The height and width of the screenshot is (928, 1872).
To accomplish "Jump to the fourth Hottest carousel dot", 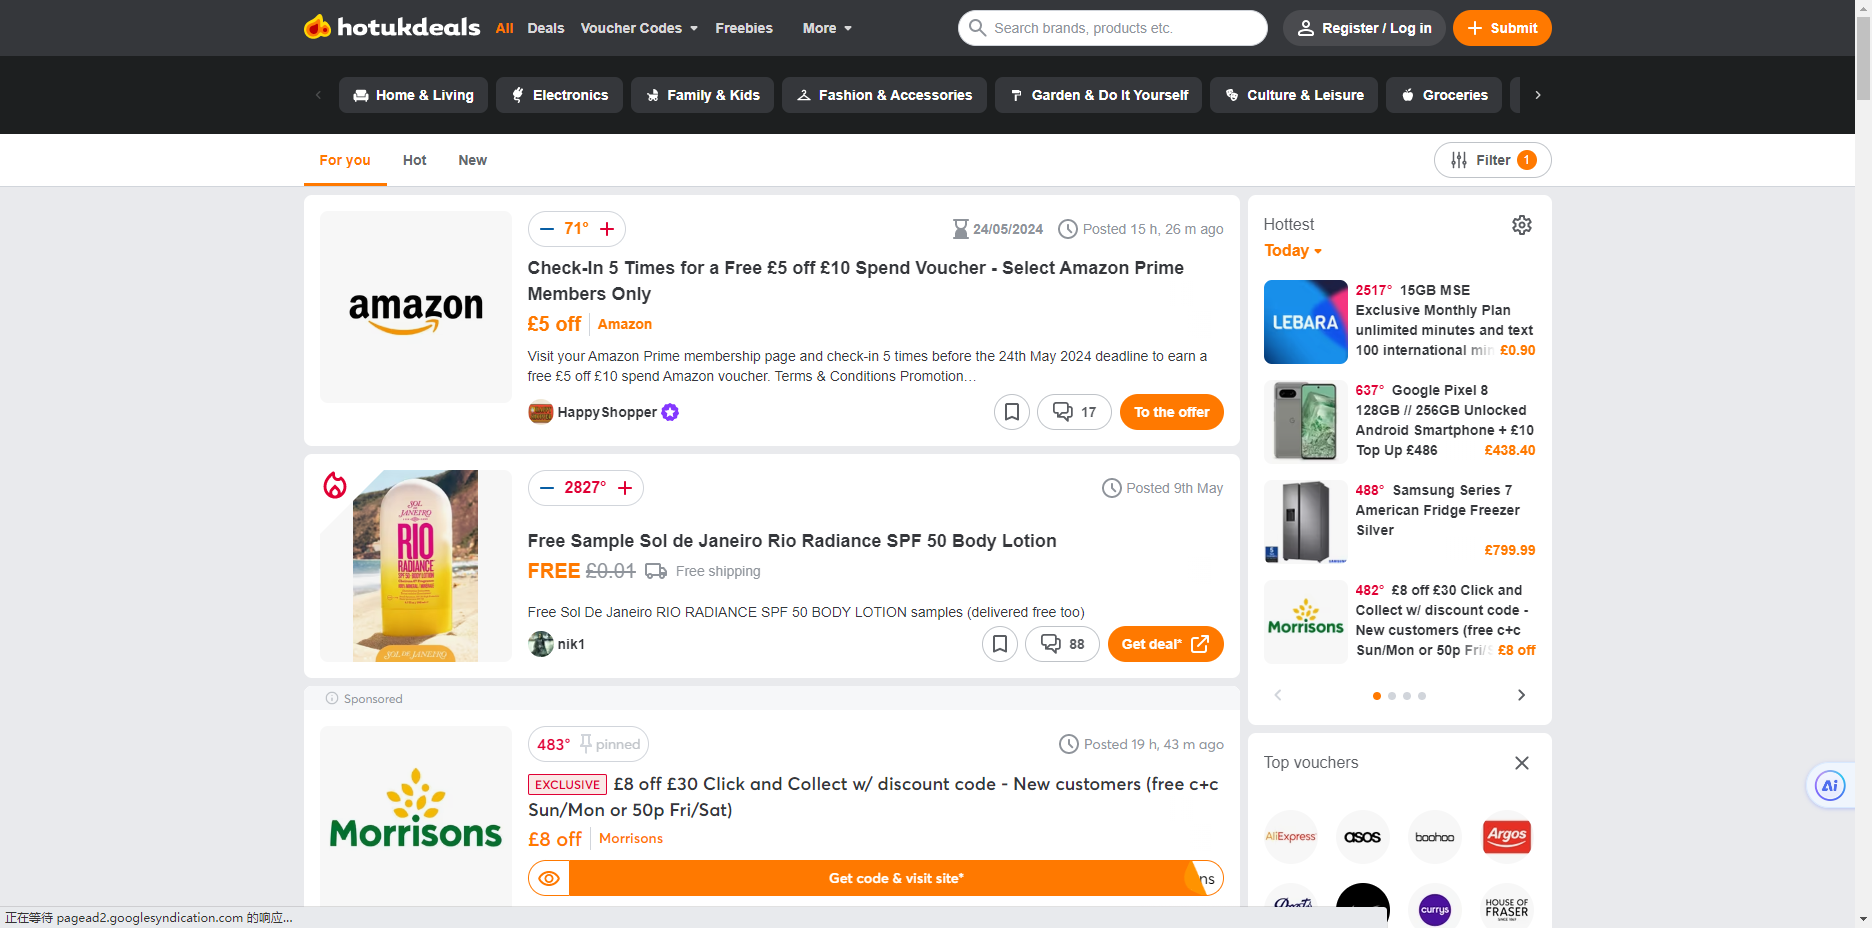I will click(x=1422, y=696).
